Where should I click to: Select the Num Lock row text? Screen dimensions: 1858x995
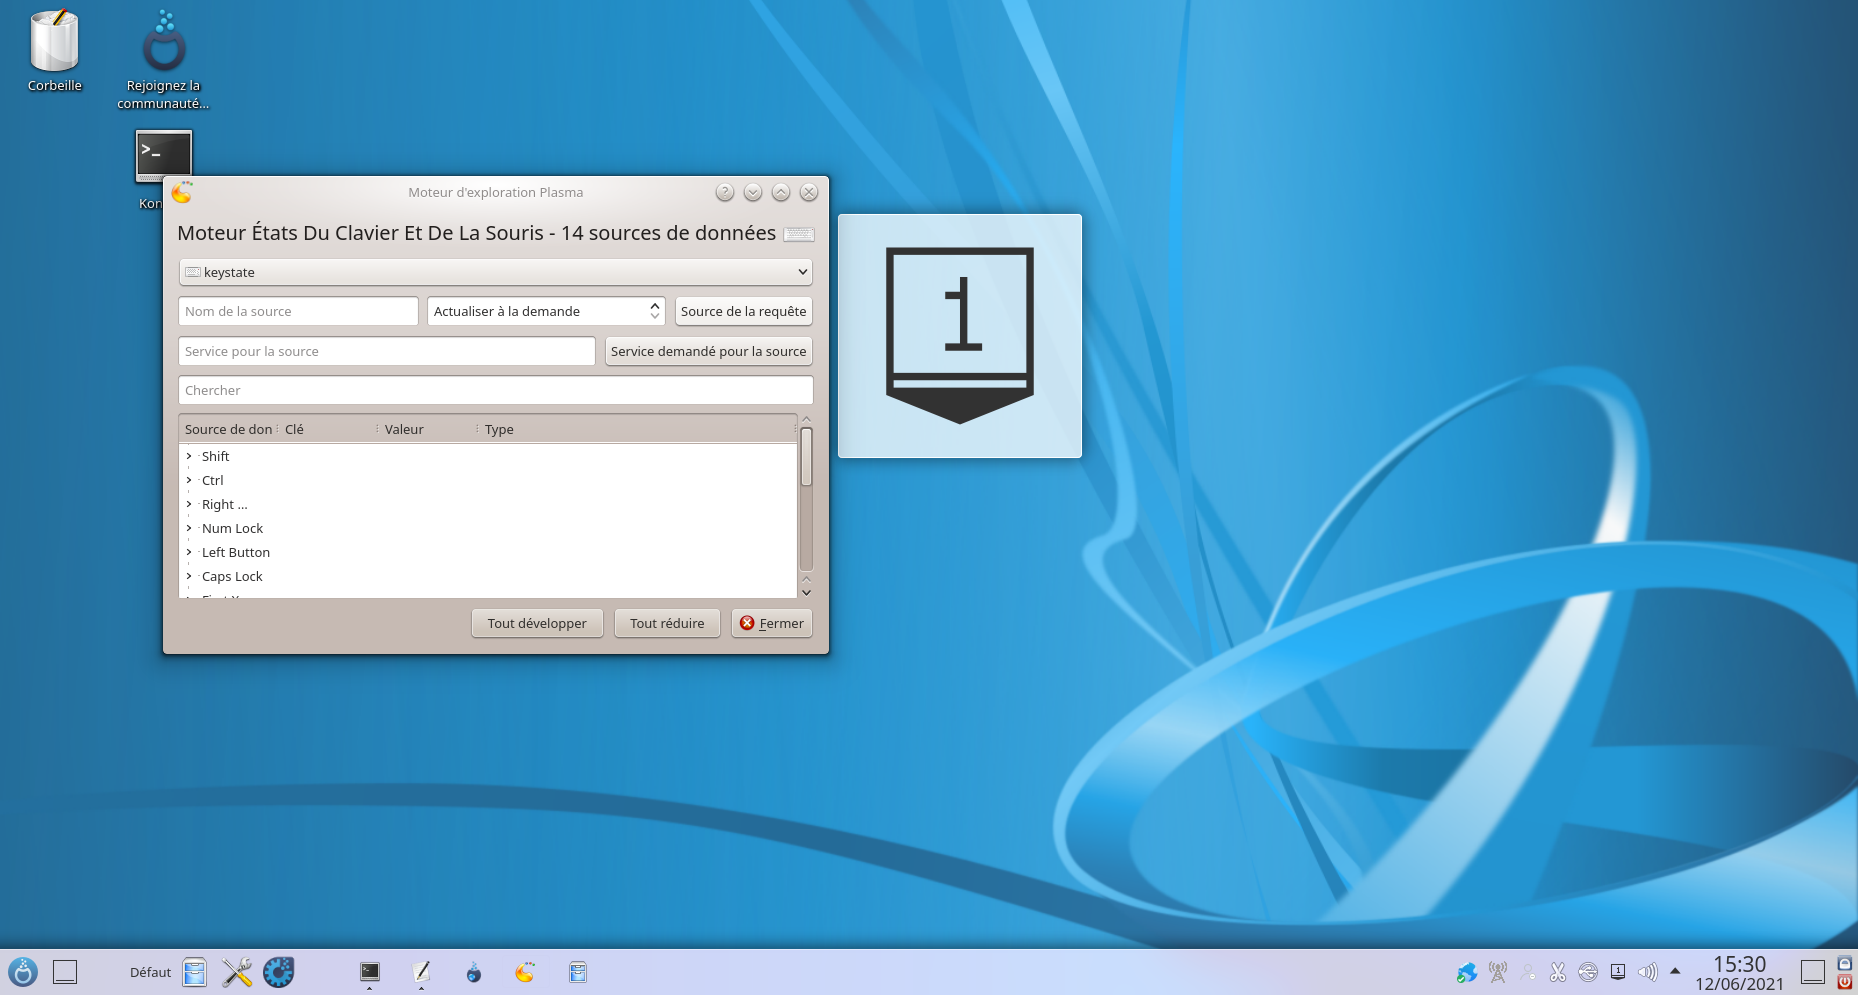pyautogui.click(x=232, y=528)
